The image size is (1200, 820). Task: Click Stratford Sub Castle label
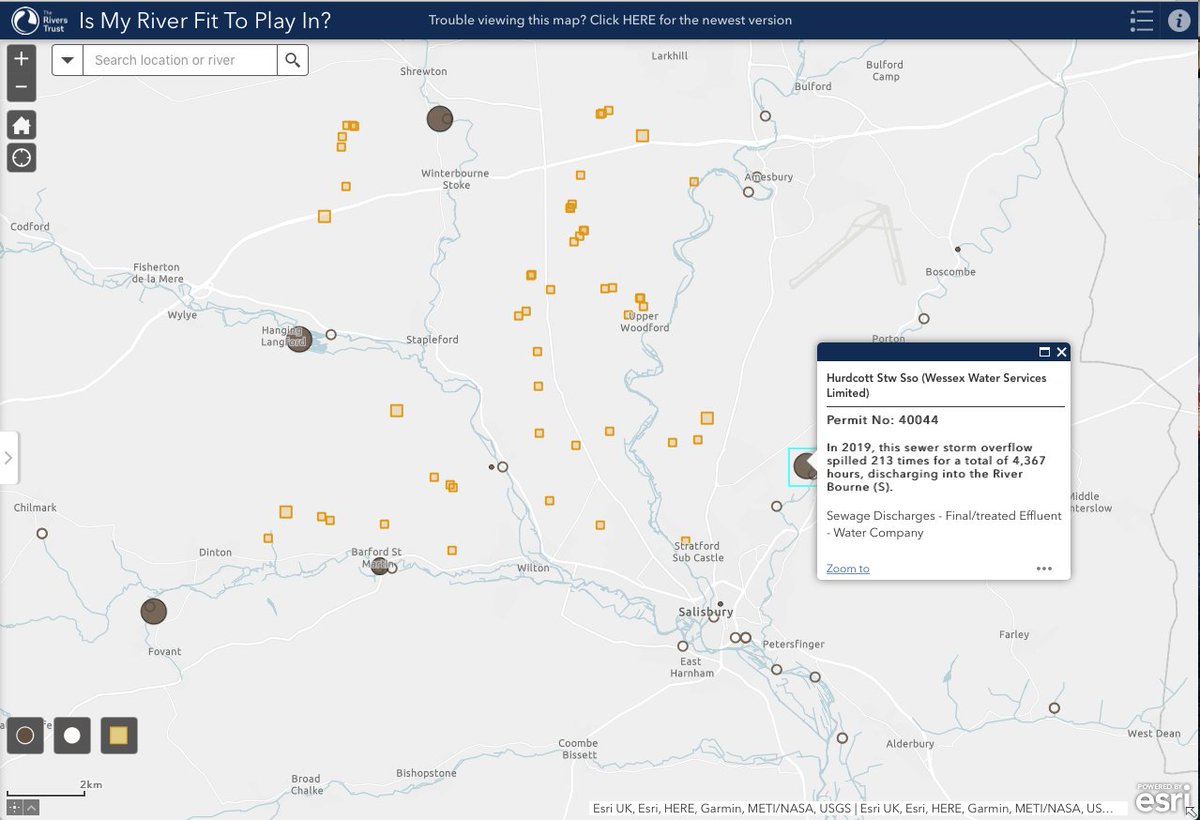pyautogui.click(x=697, y=552)
